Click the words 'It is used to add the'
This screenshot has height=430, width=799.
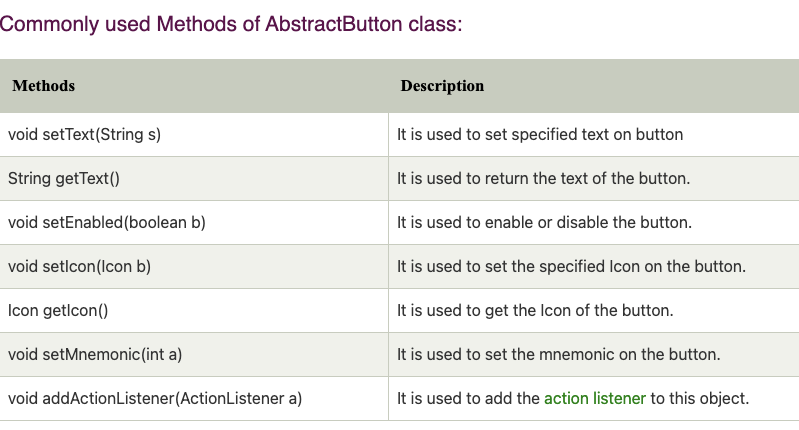[468, 398]
